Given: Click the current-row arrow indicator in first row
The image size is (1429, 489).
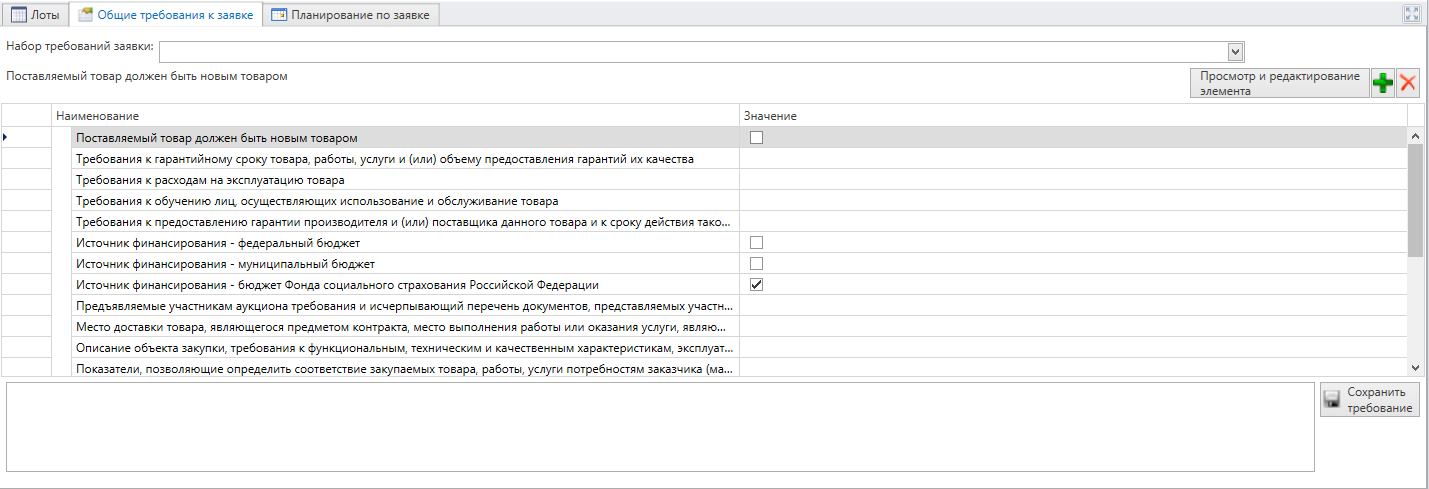Looking at the screenshot, I should coord(7,137).
